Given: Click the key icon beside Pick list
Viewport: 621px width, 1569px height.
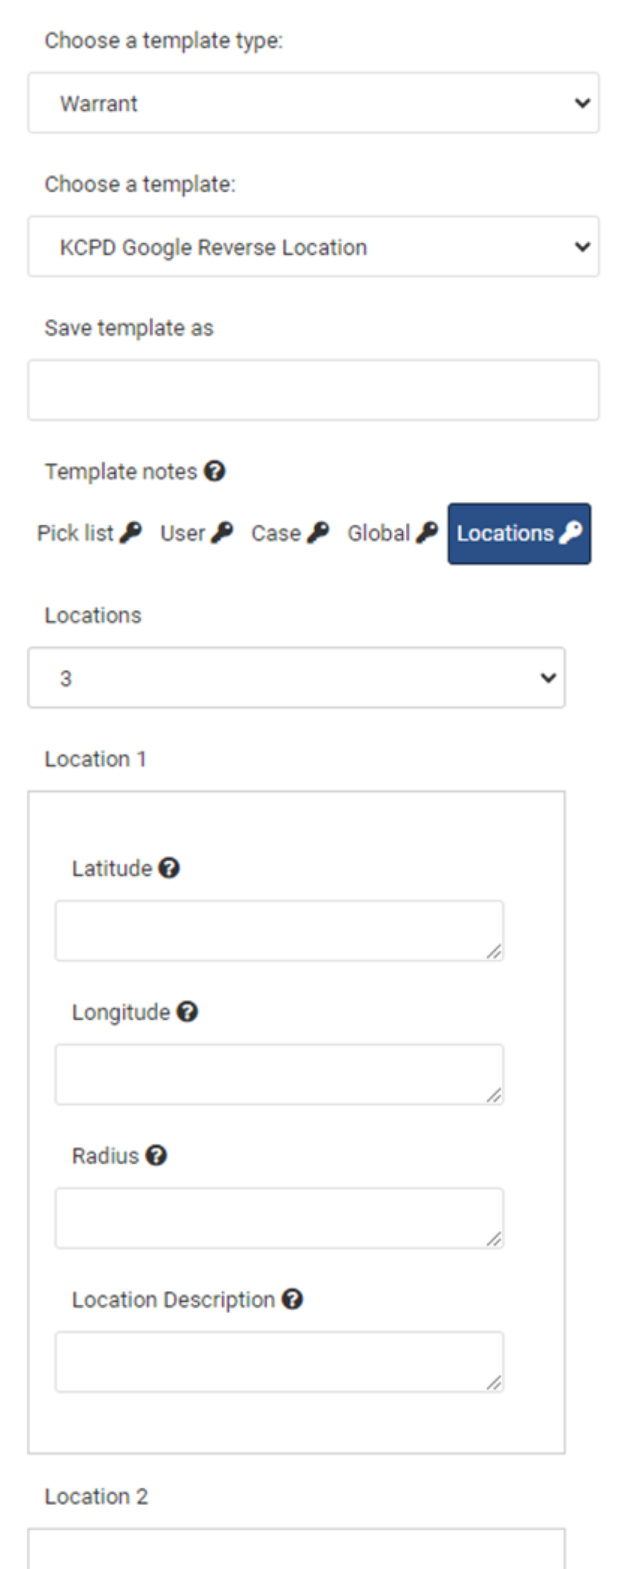Looking at the screenshot, I should (131, 533).
